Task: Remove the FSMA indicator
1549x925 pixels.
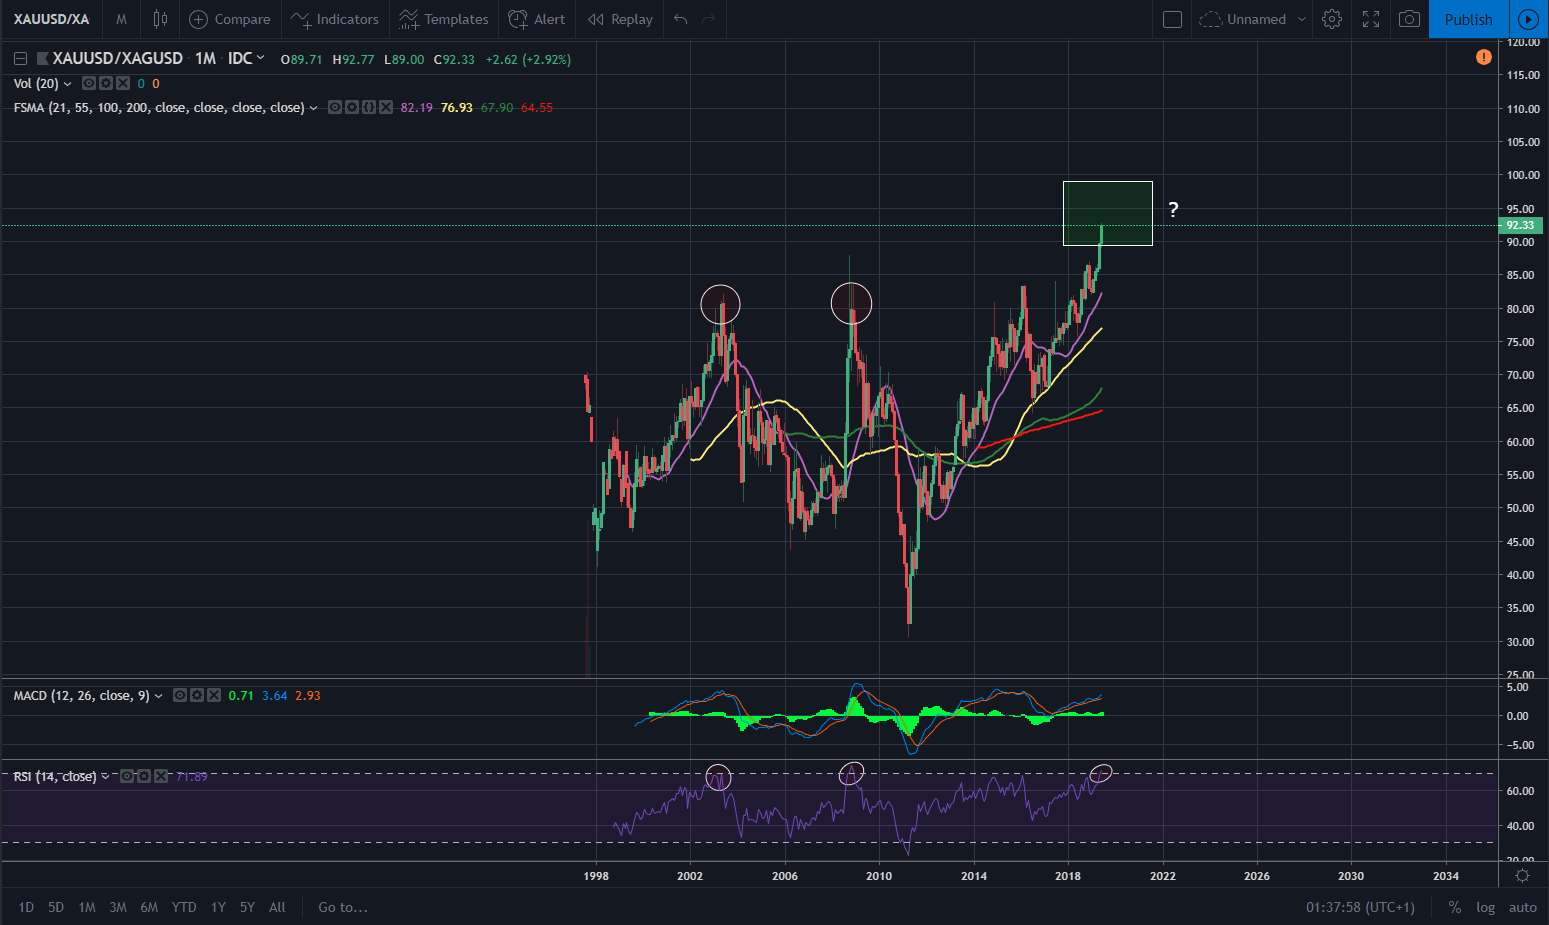Action: coord(386,107)
